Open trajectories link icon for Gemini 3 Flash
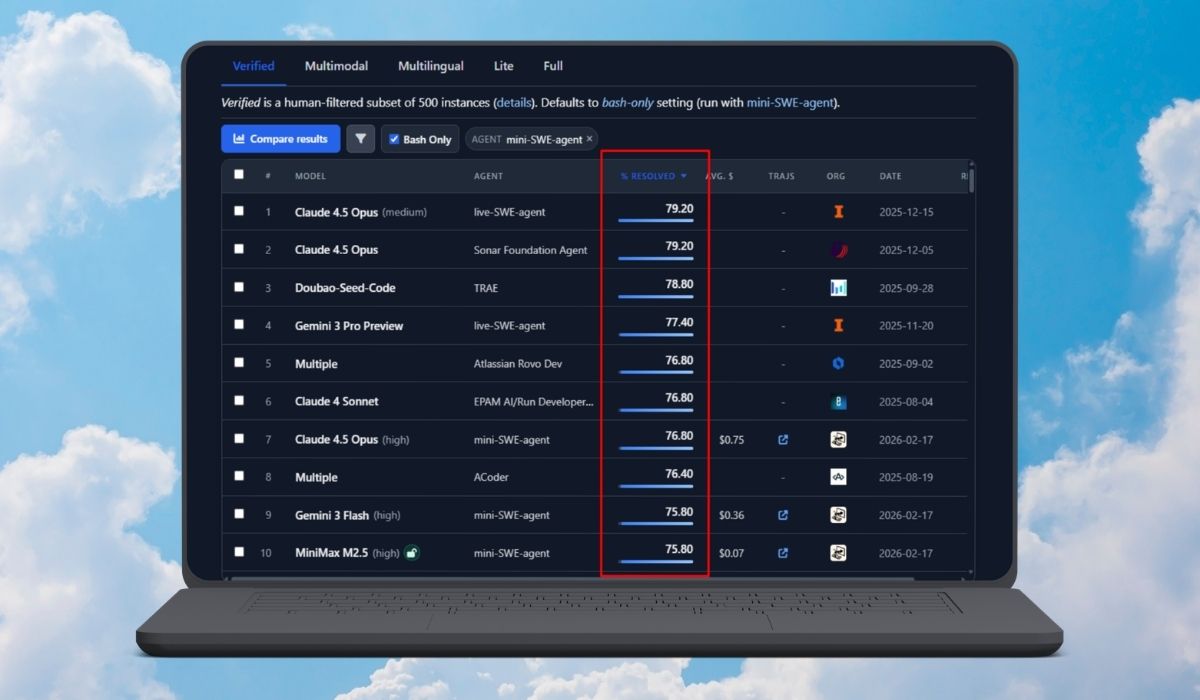The image size is (1200, 700). click(x=783, y=515)
